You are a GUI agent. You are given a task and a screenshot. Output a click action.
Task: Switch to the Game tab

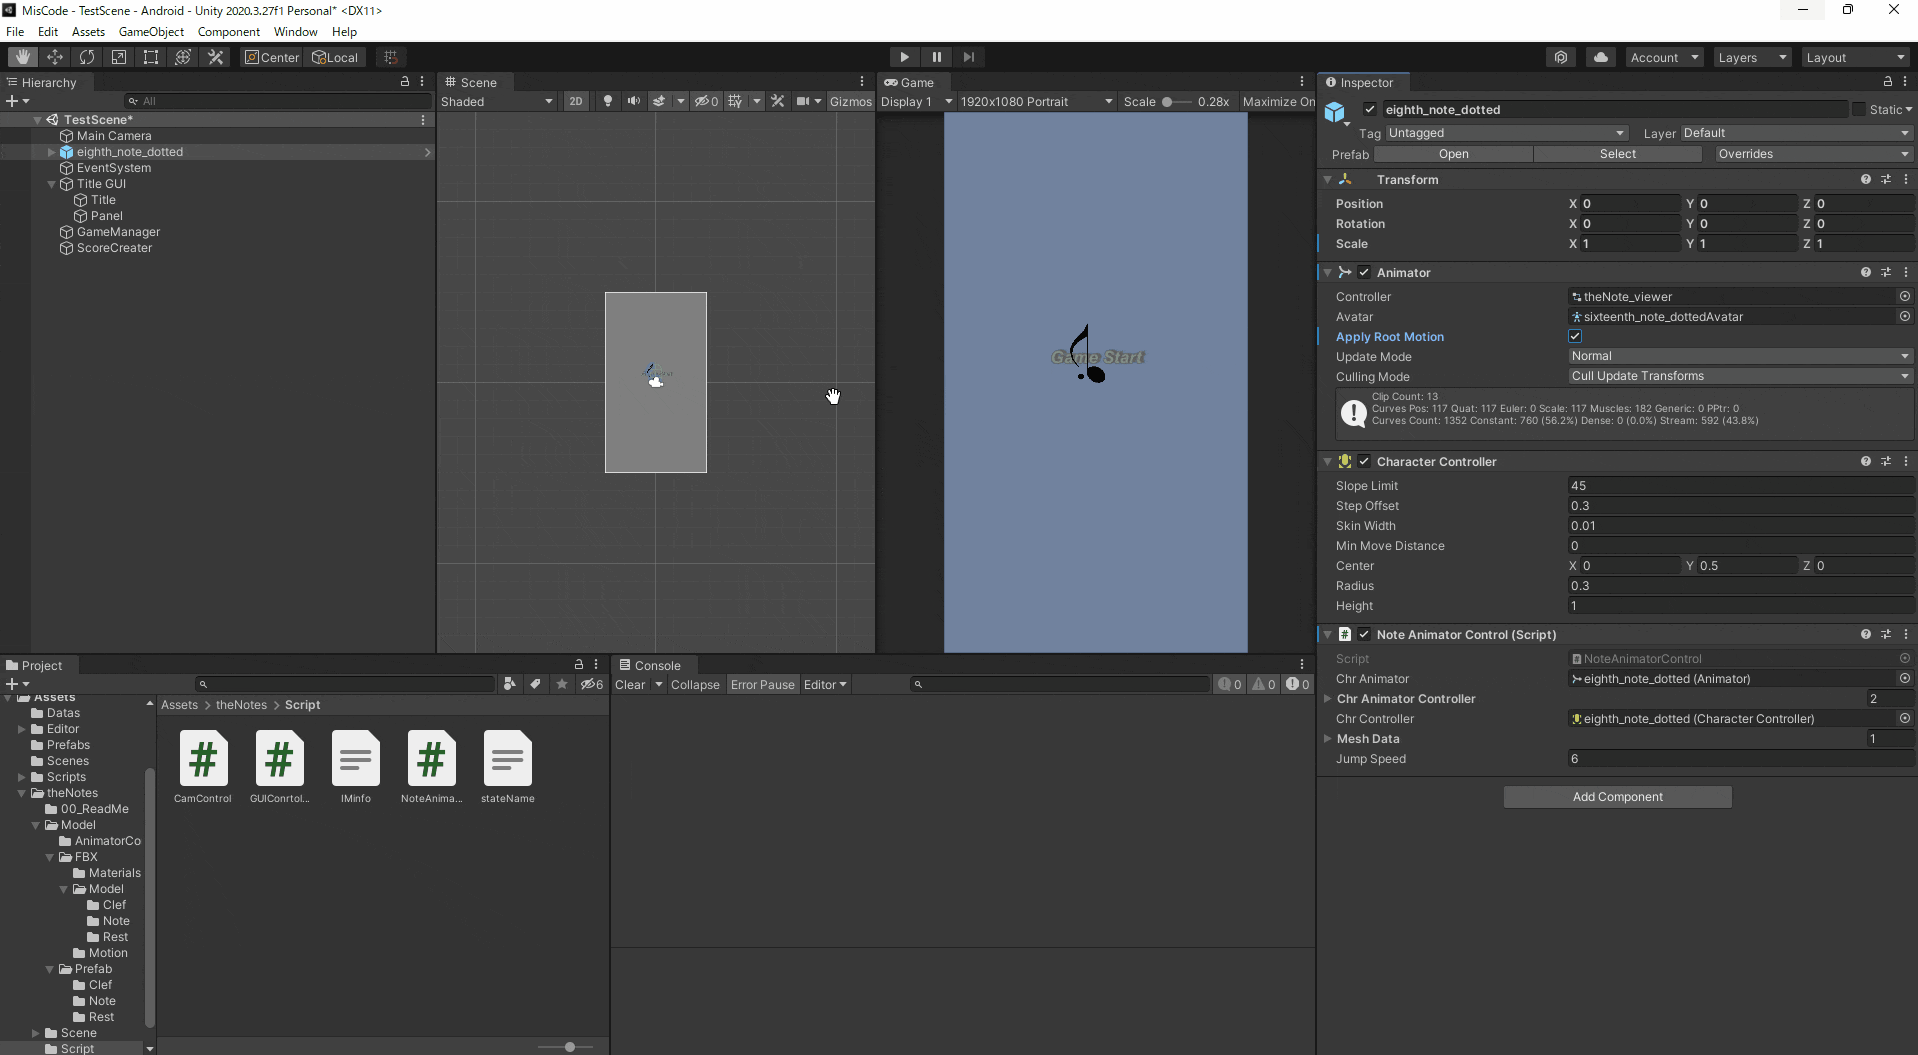tap(913, 82)
